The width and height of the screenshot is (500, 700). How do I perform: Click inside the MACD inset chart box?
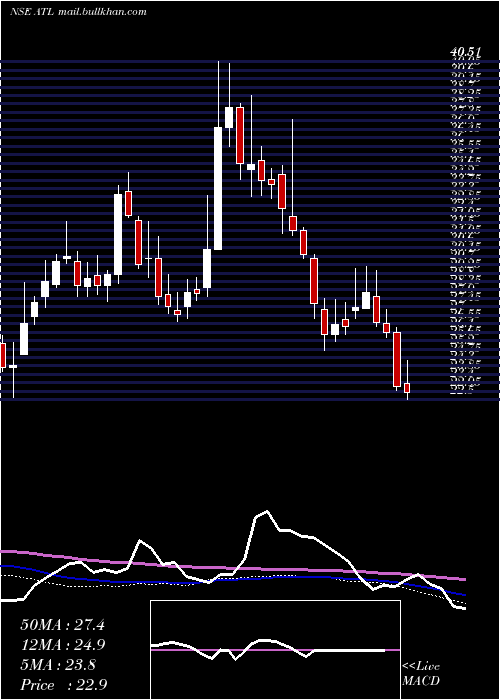275,650
